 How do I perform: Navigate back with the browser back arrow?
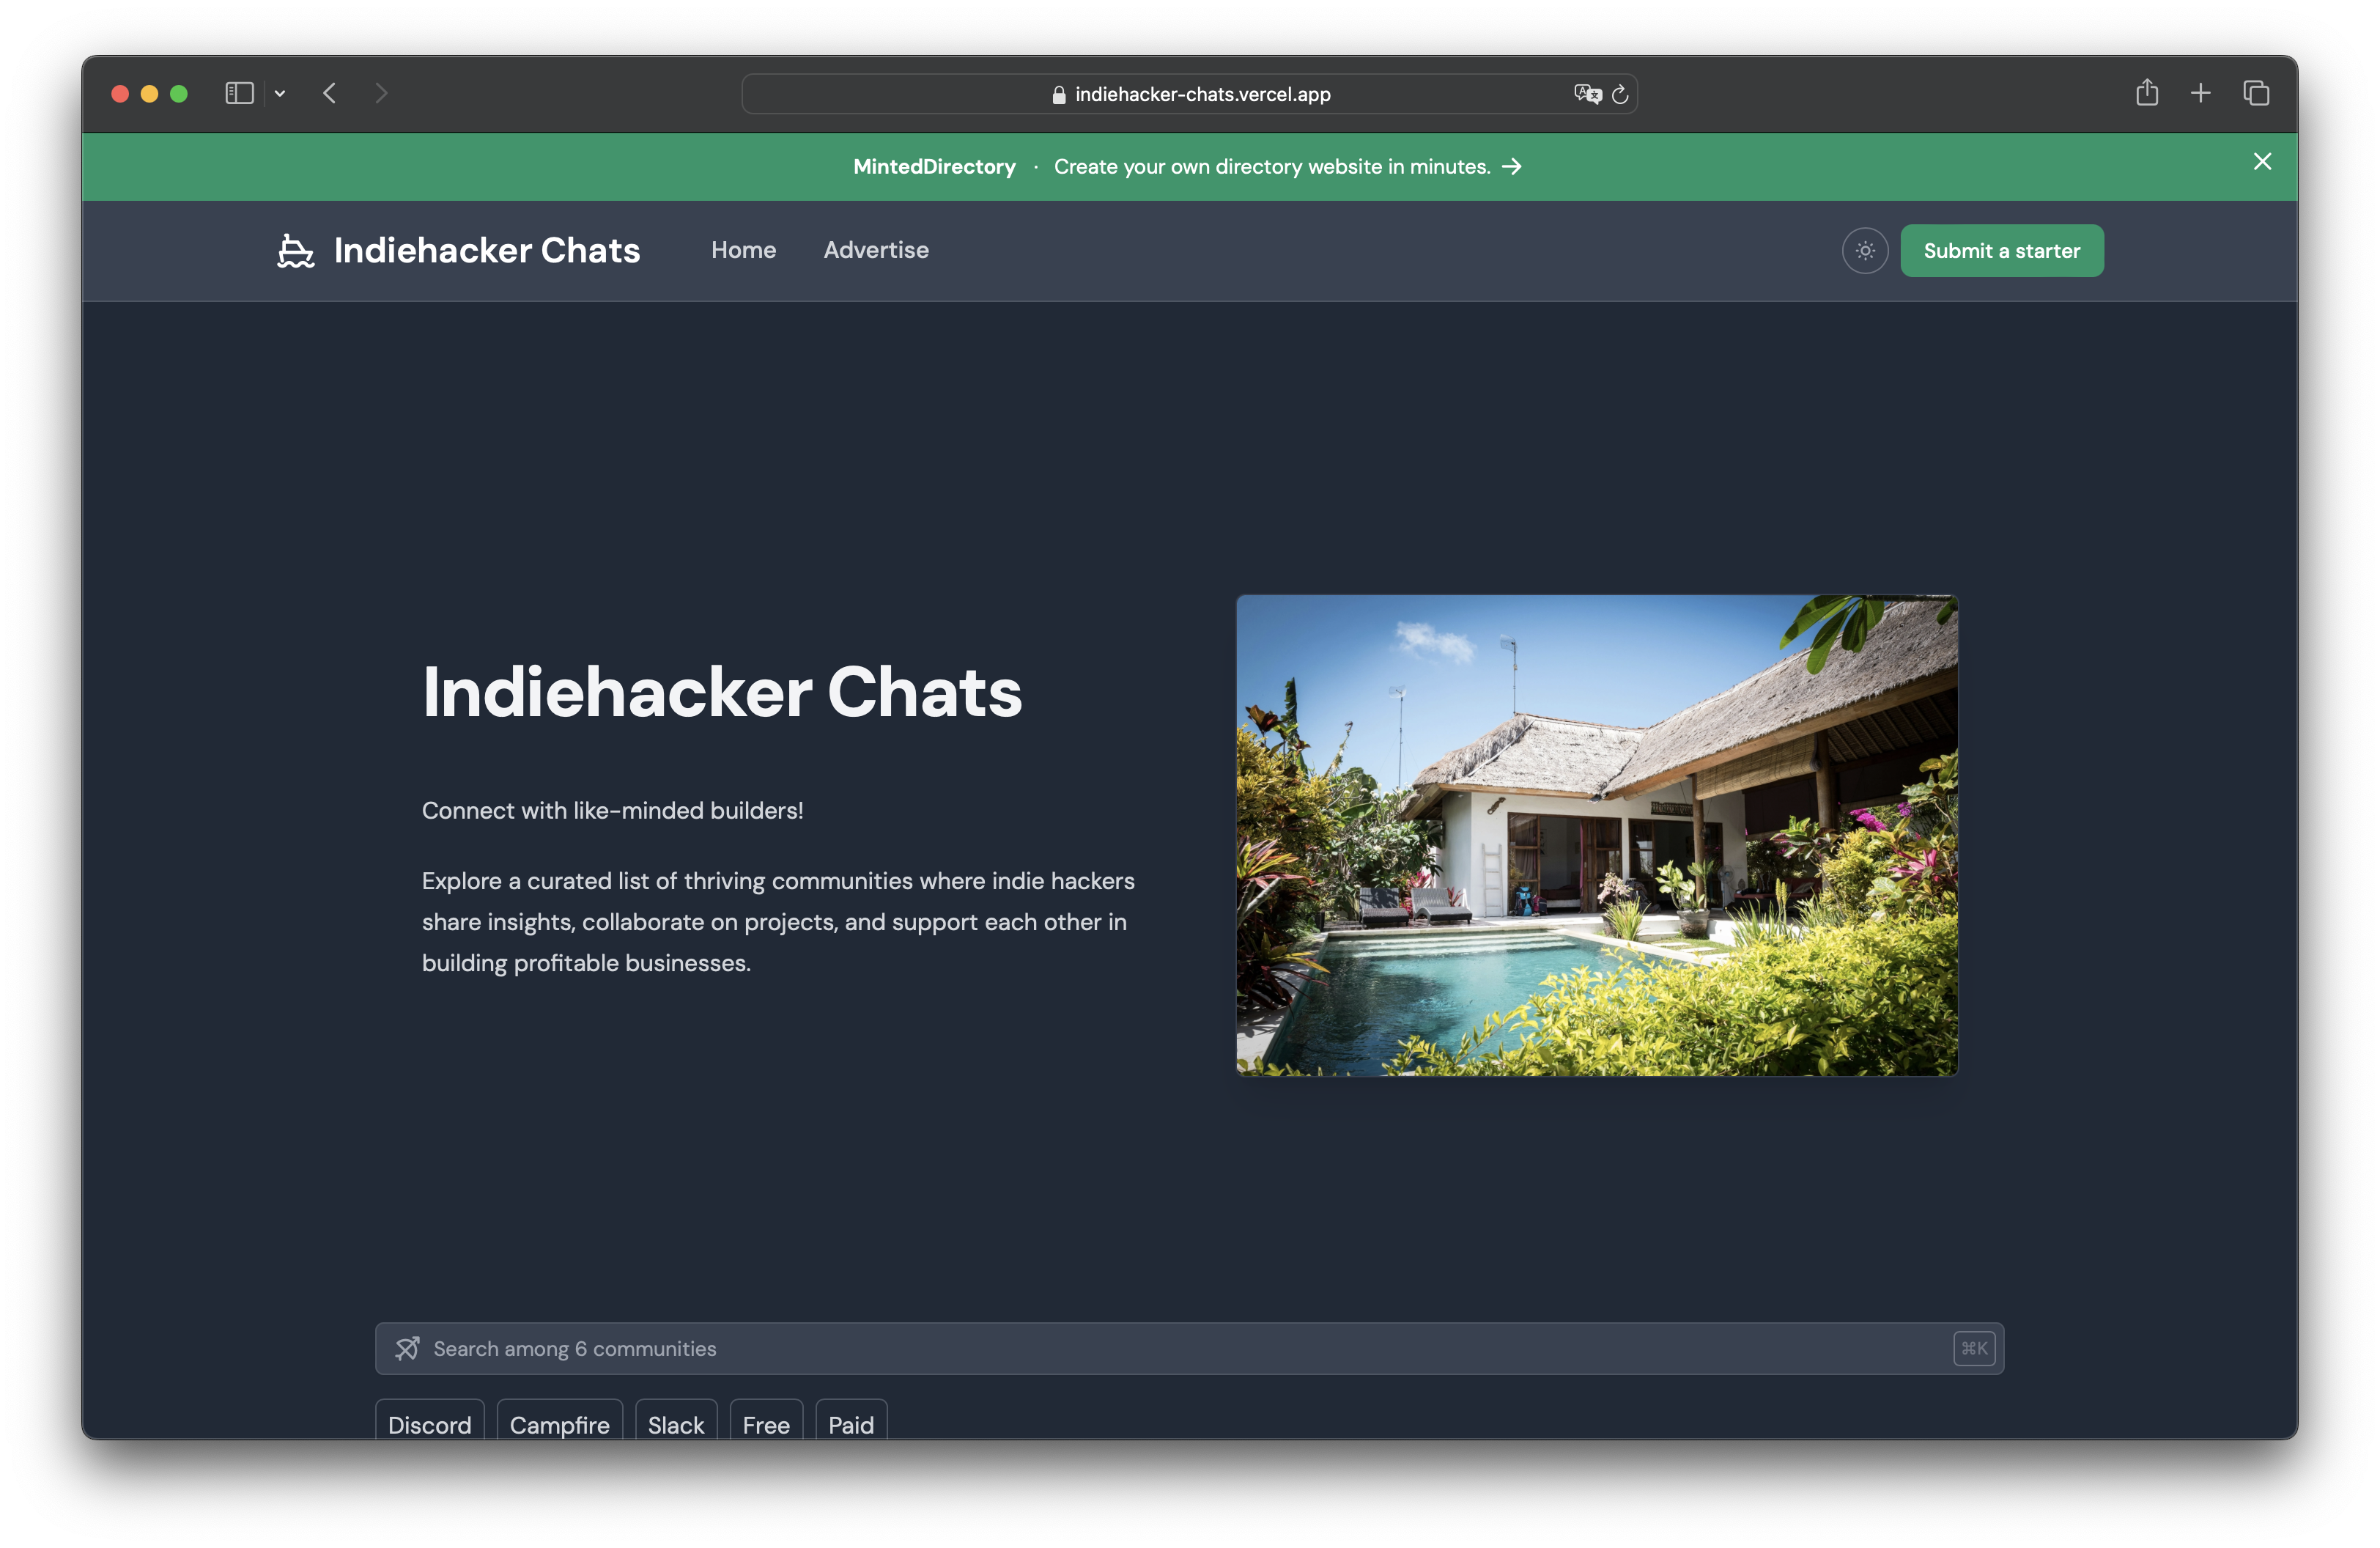330,93
